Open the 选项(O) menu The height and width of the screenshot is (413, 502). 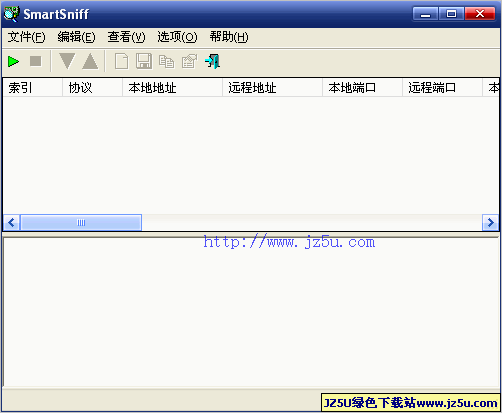point(177,37)
